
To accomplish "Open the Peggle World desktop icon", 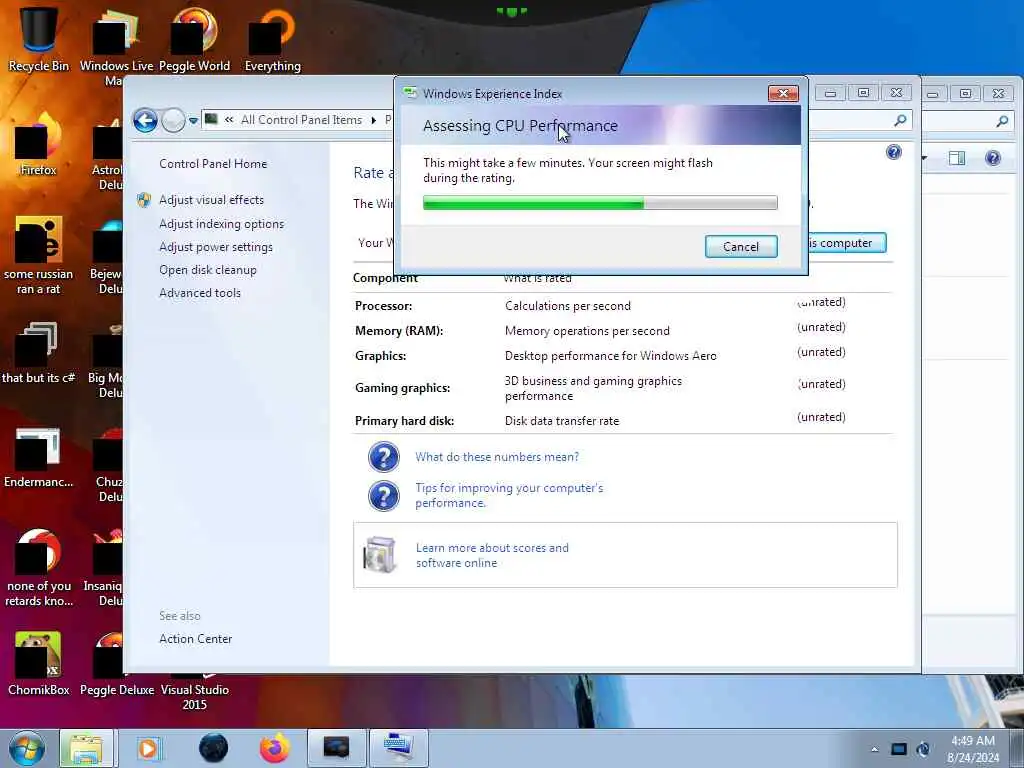I will [194, 38].
